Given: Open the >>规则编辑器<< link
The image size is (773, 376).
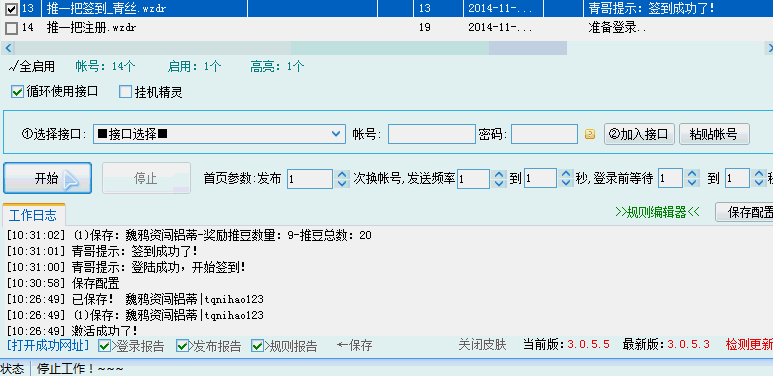Looking at the screenshot, I should (x=658, y=212).
